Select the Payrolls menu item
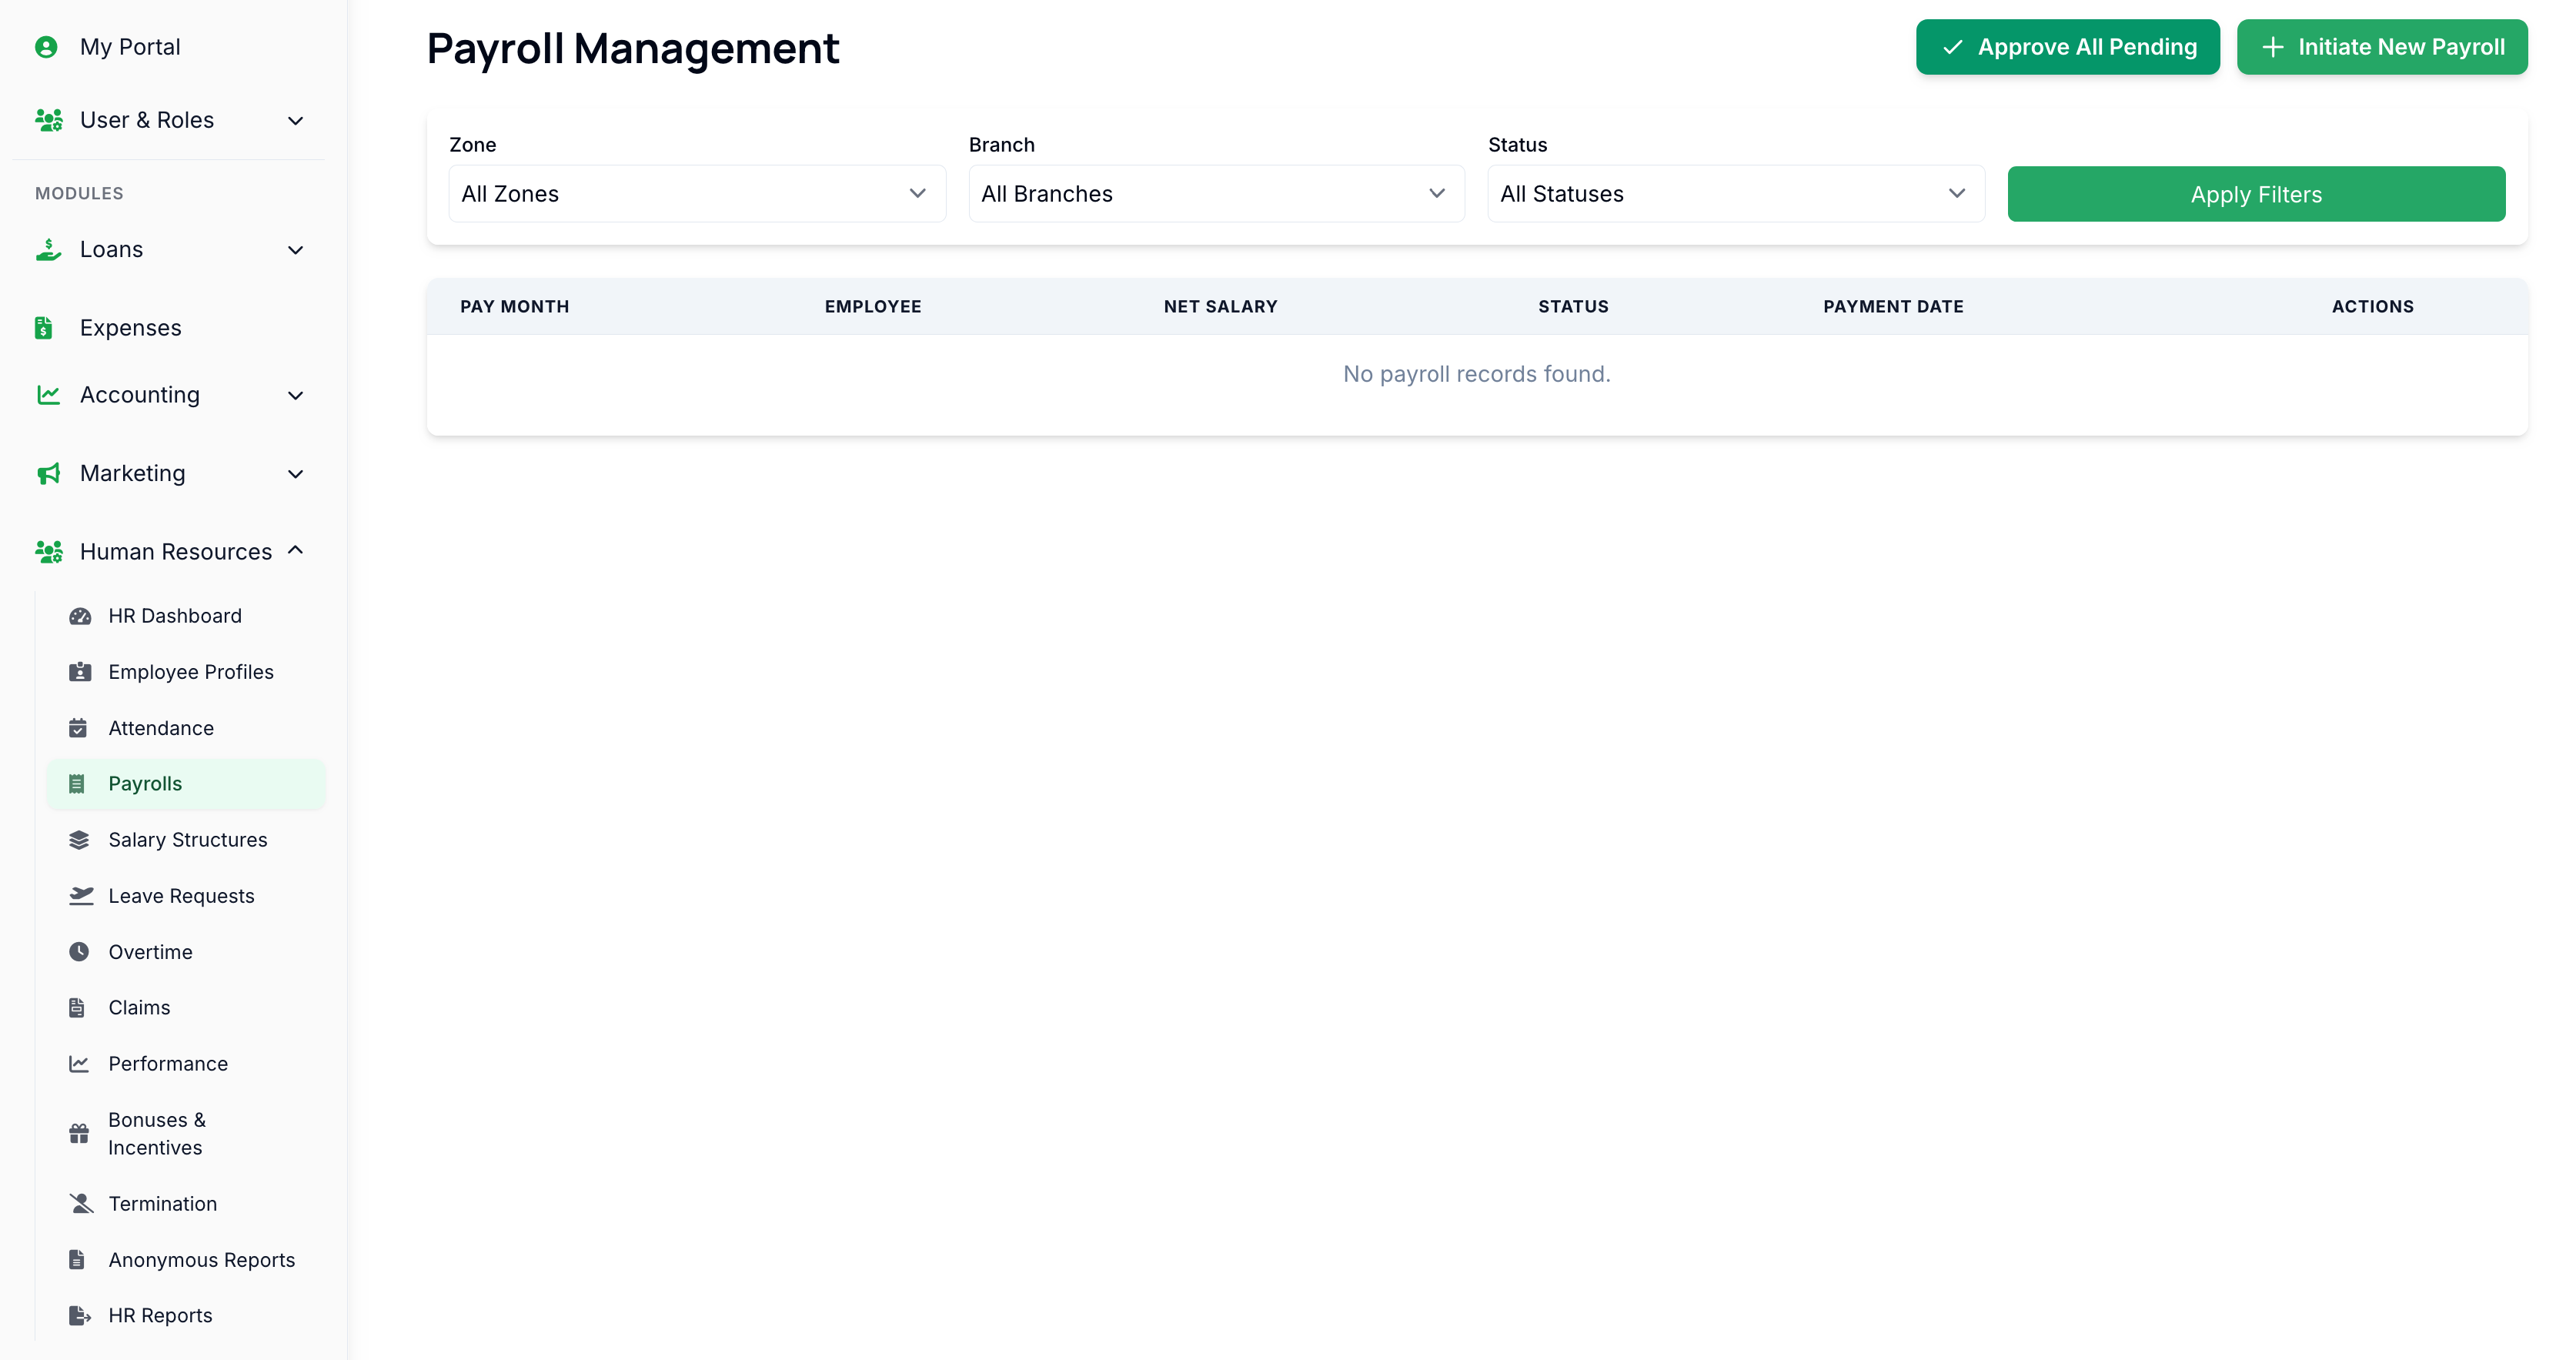The height and width of the screenshot is (1360, 2576). [186, 784]
